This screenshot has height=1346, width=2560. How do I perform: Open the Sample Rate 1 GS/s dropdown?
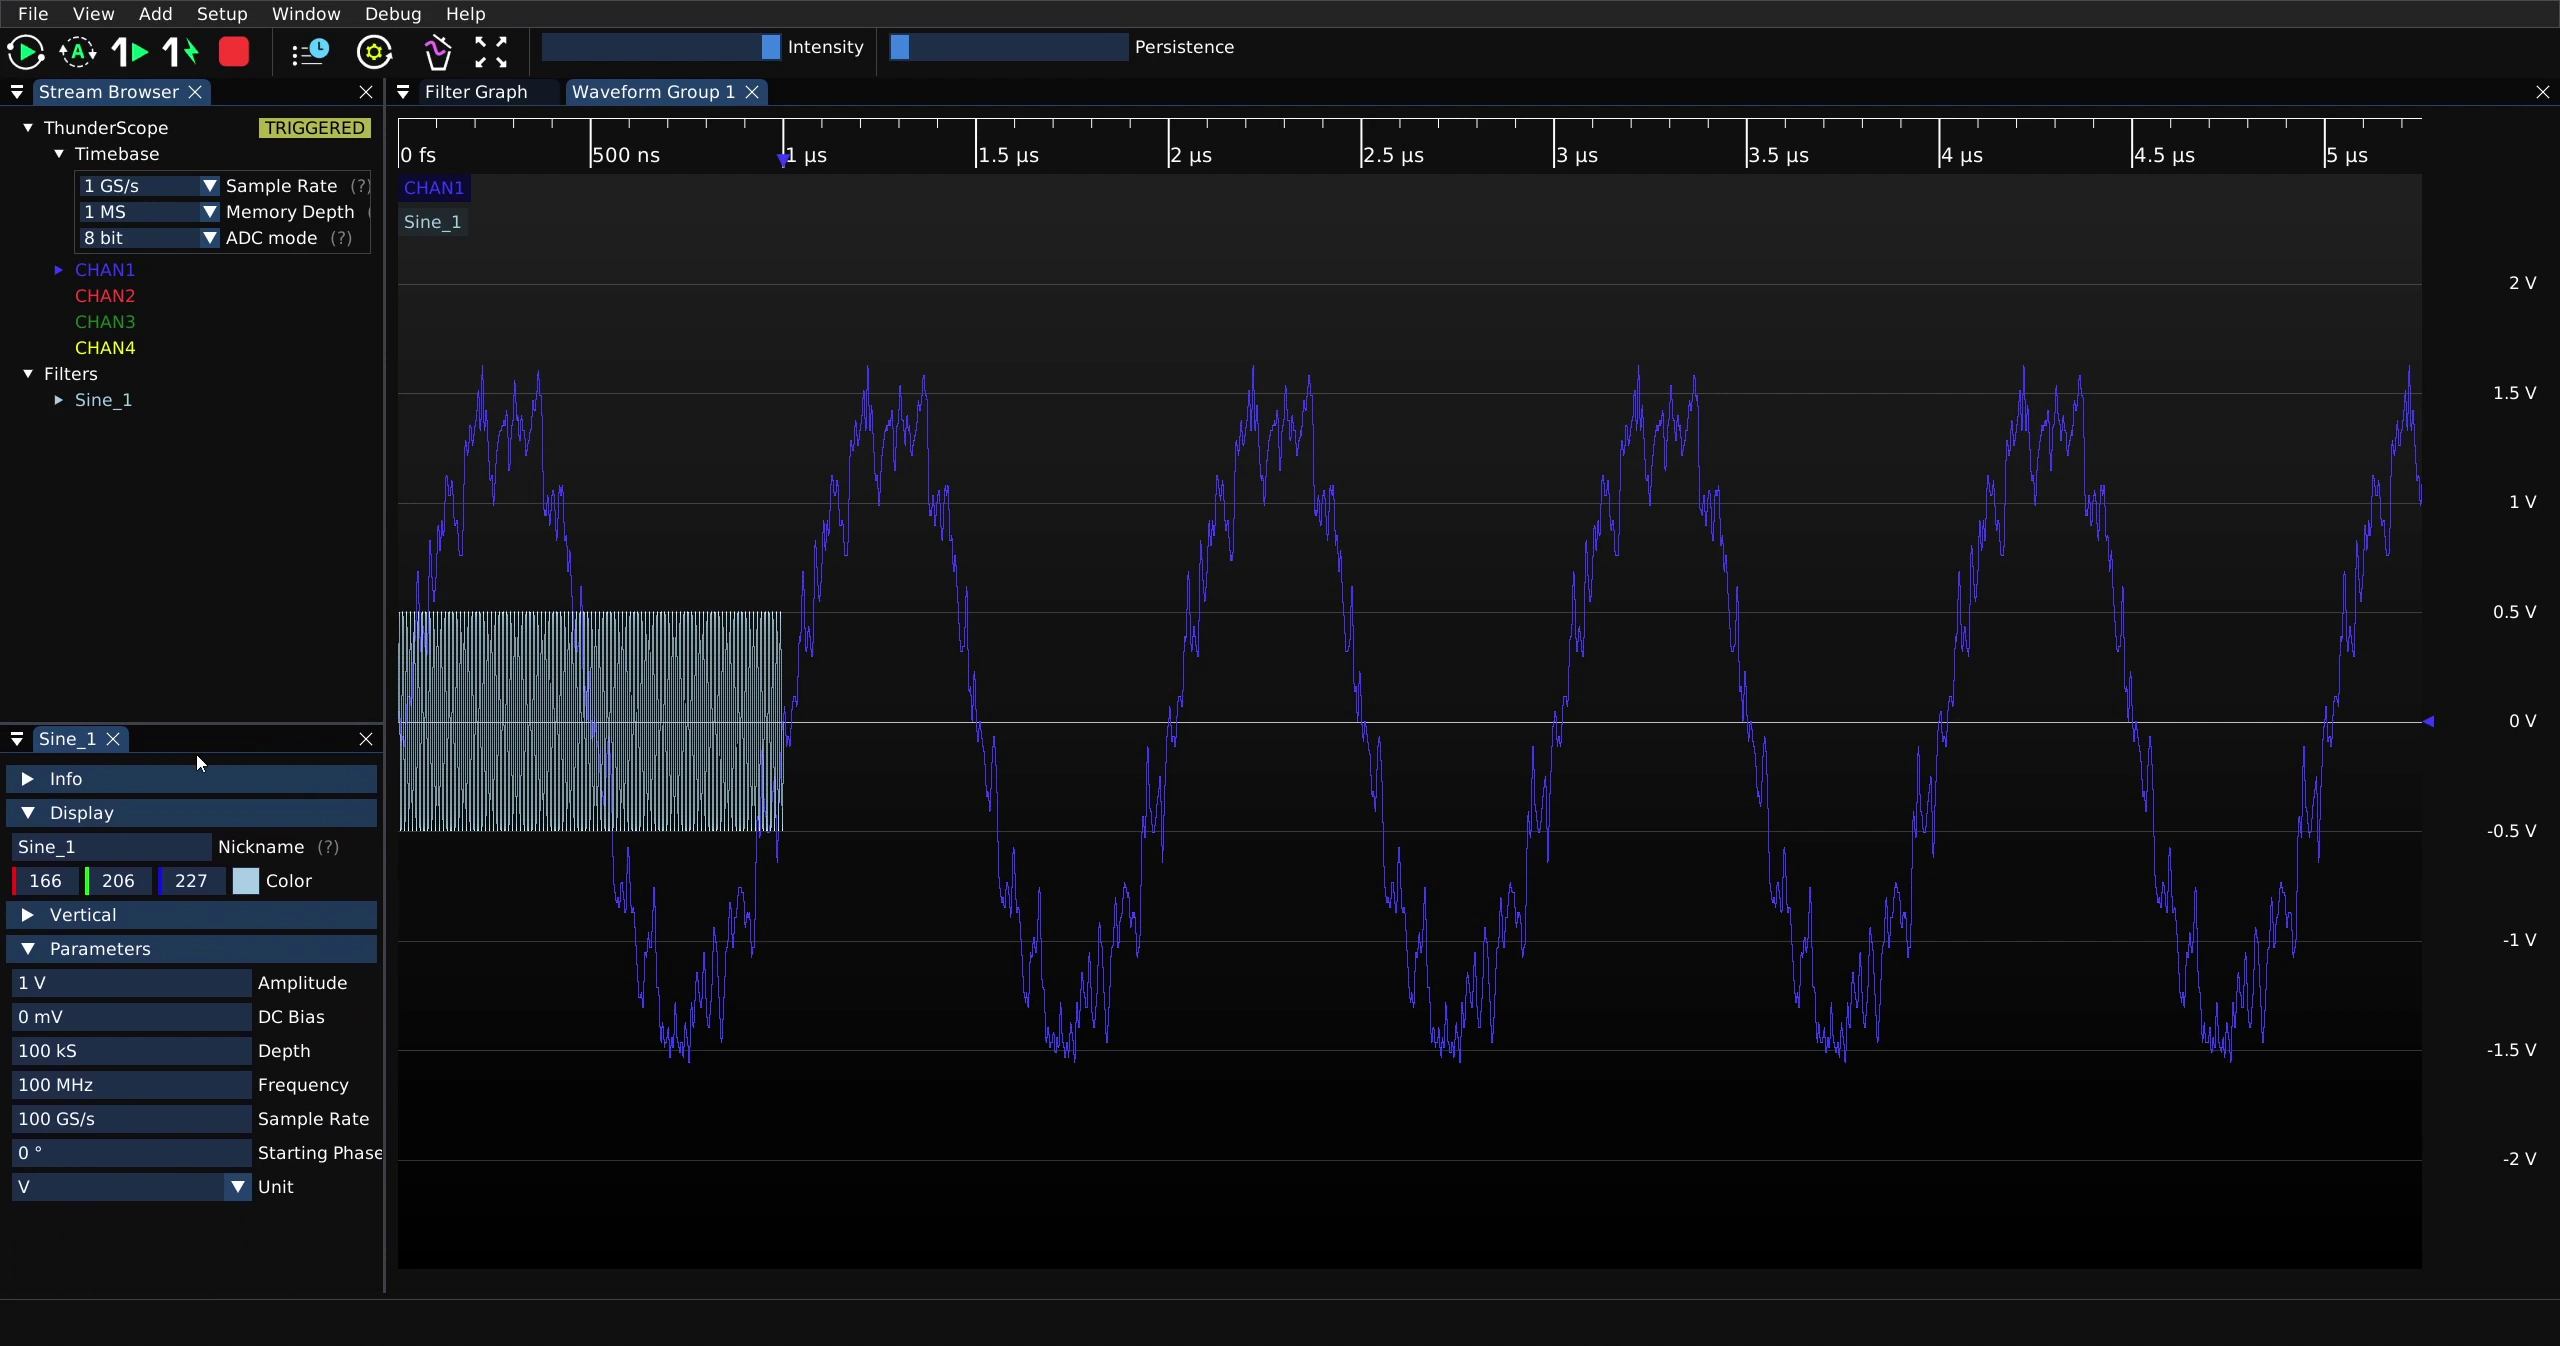click(148, 186)
